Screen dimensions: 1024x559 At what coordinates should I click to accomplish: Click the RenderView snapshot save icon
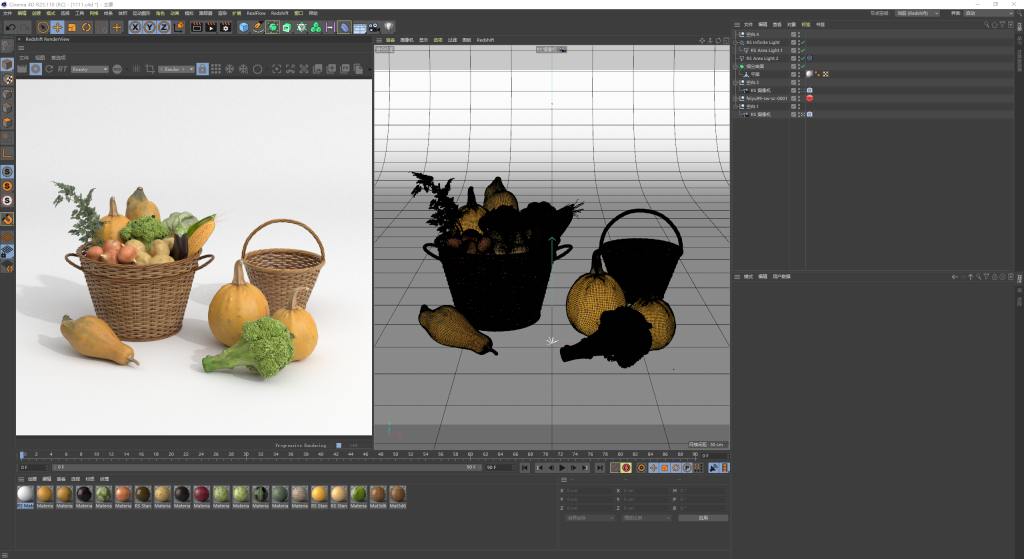tap(317, 69)
